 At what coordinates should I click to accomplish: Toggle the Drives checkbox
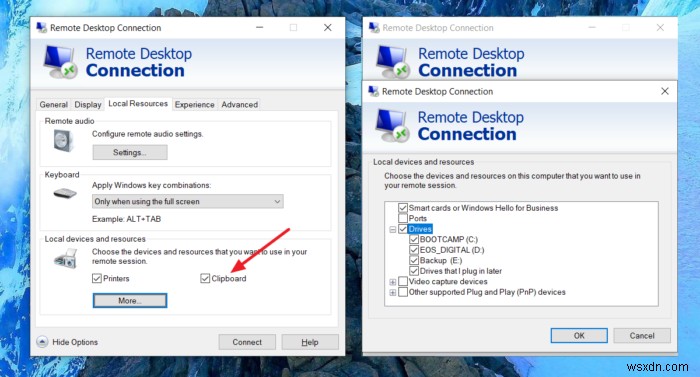point(403,229)
